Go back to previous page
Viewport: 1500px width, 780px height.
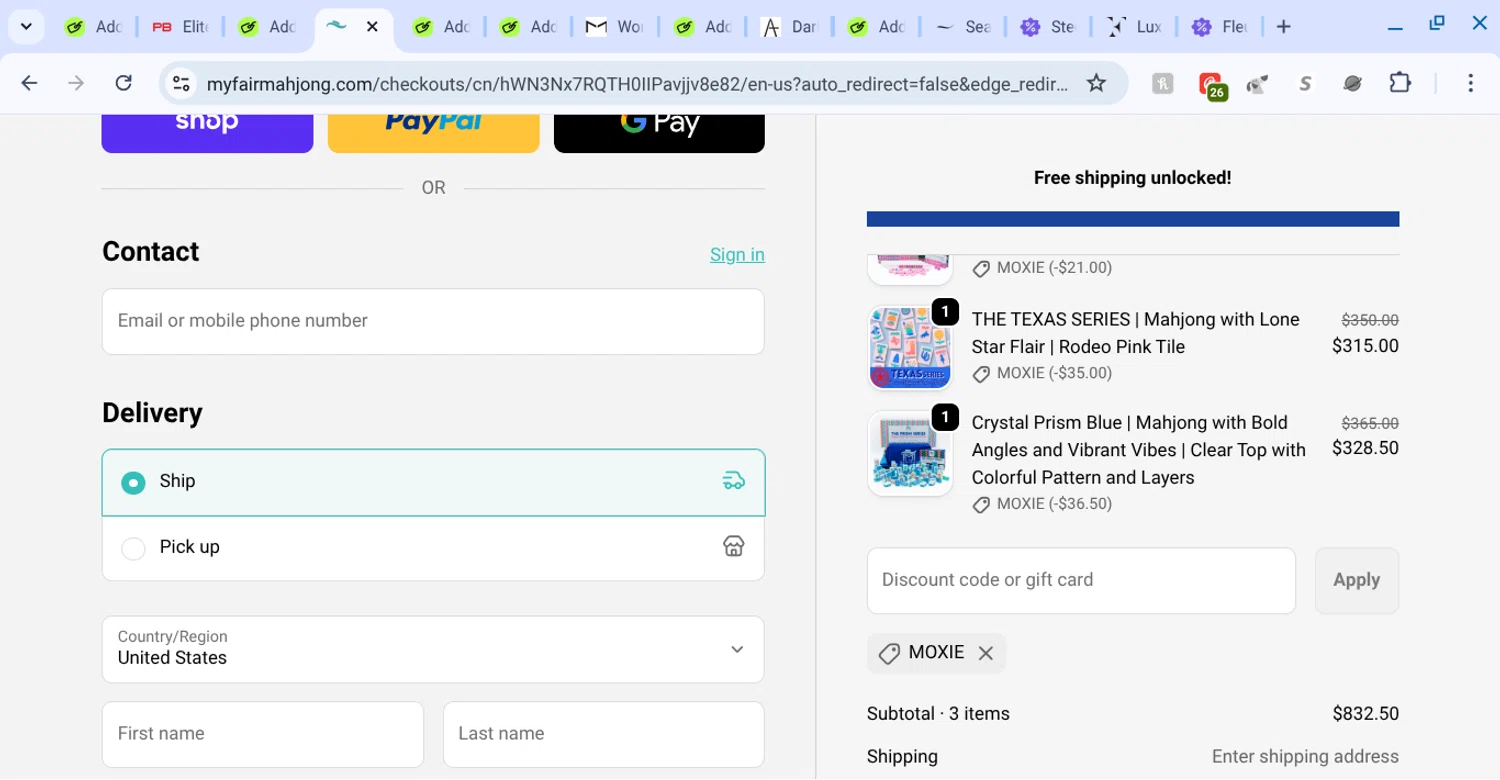[29, 83]
